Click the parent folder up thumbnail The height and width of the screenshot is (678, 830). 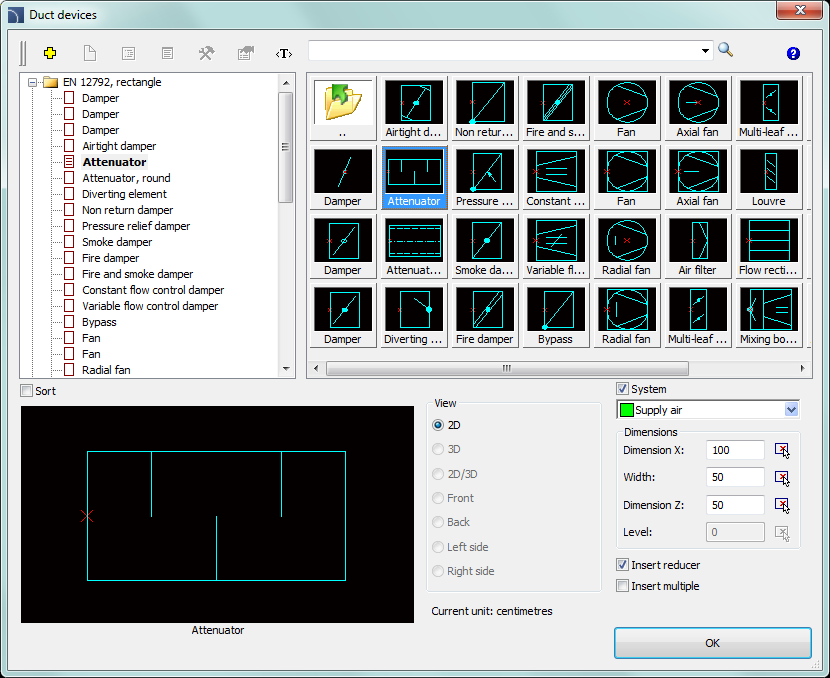coord(343,108)
